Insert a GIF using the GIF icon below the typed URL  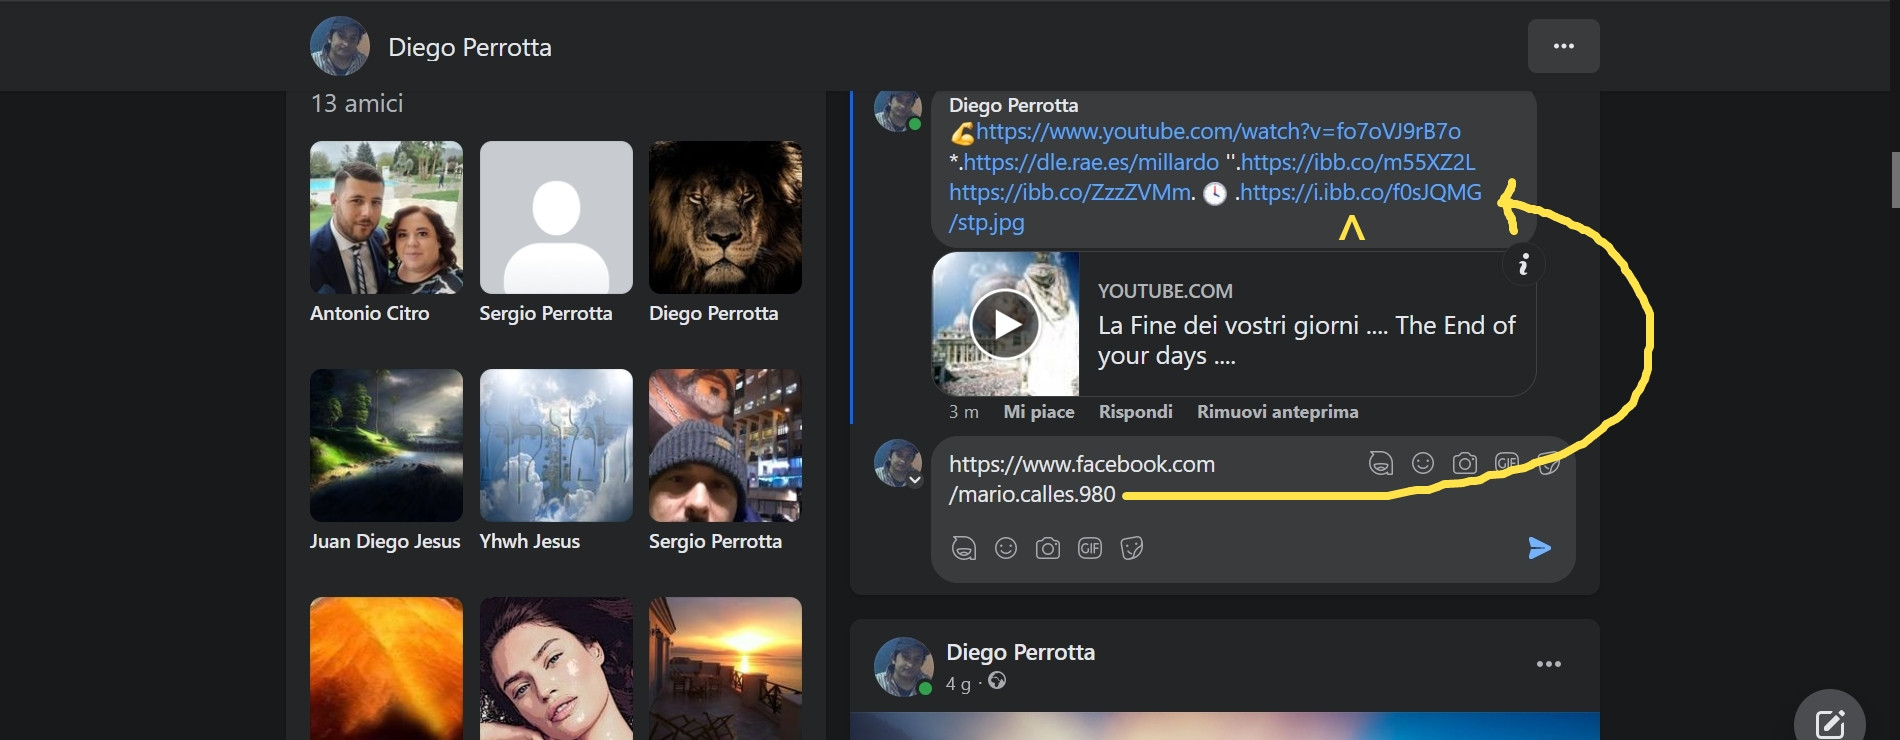pos(1090,548)
